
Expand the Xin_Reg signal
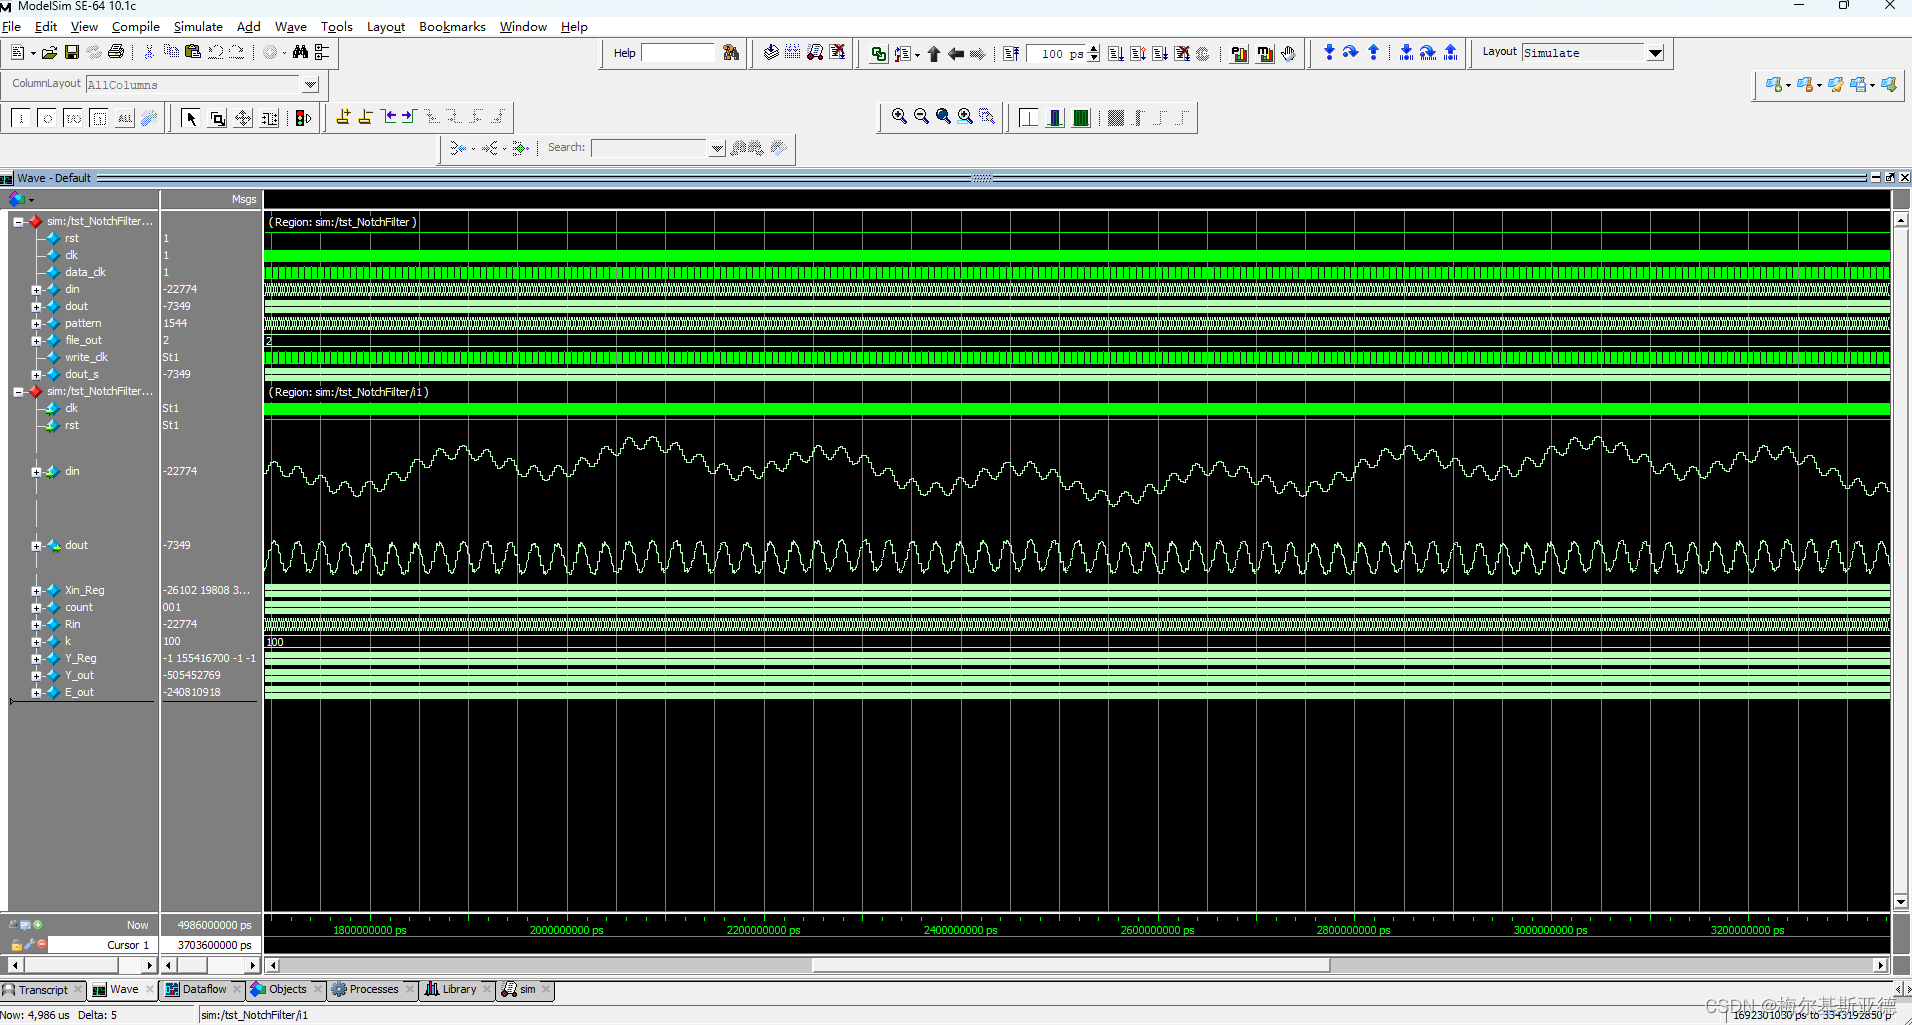pos(36,591)
